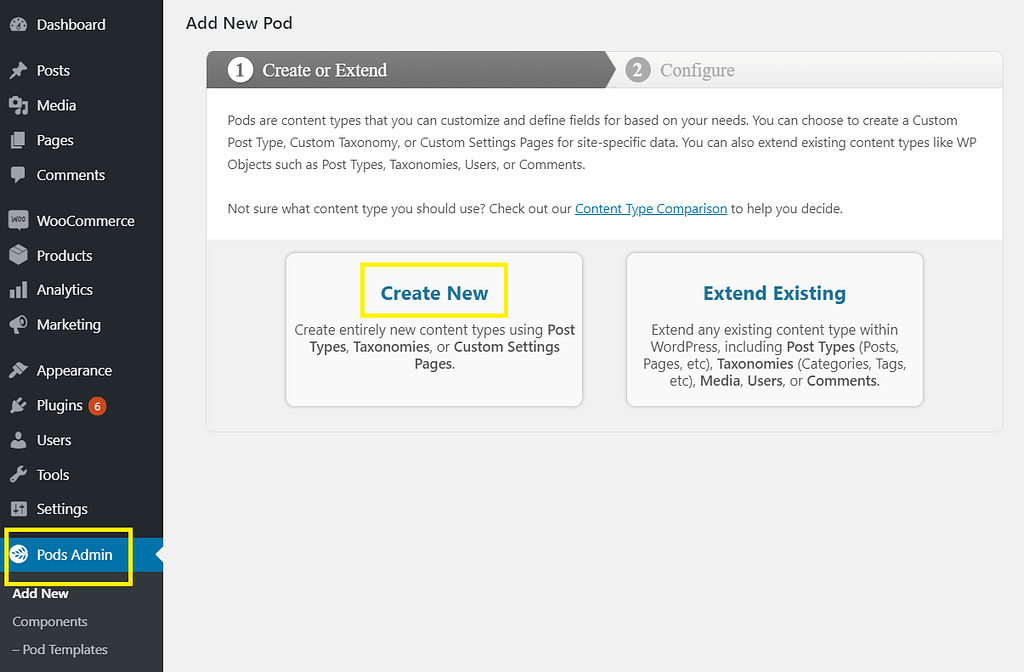Switch to the Configure step
Viewport: 1024px width, 672px height.
pos(697,70)
